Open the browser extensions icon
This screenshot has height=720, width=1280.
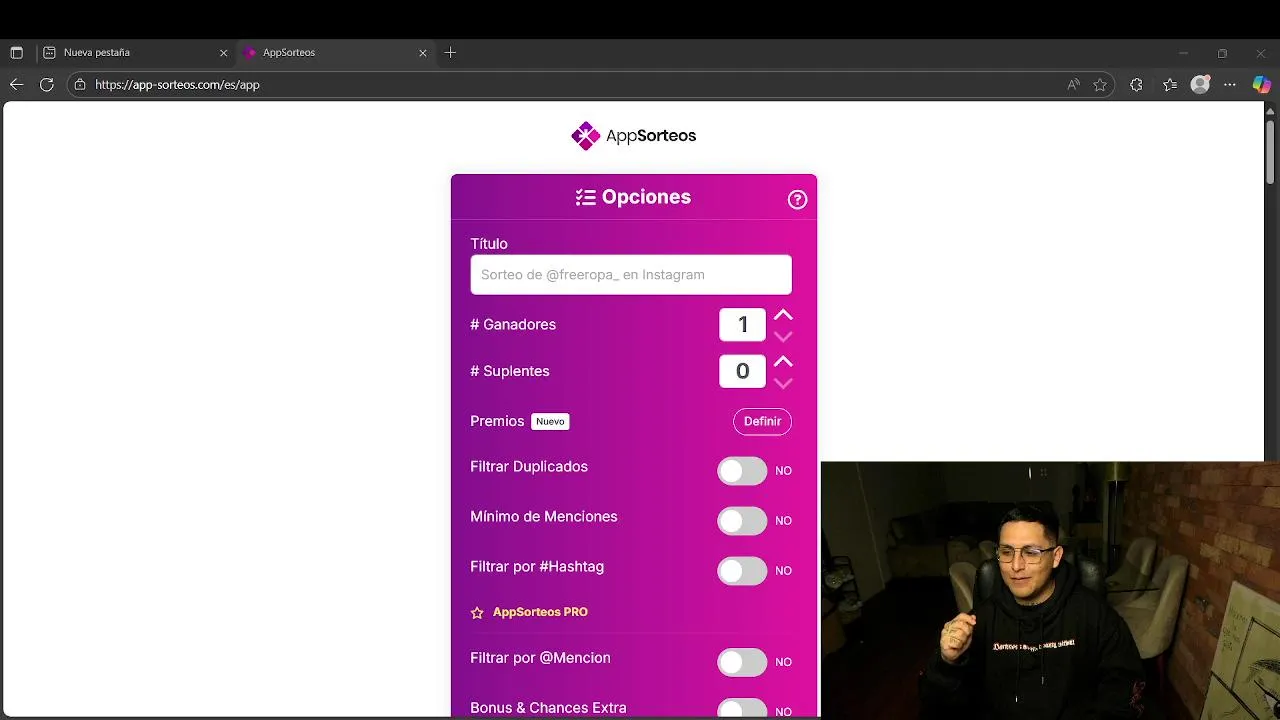1136,85
